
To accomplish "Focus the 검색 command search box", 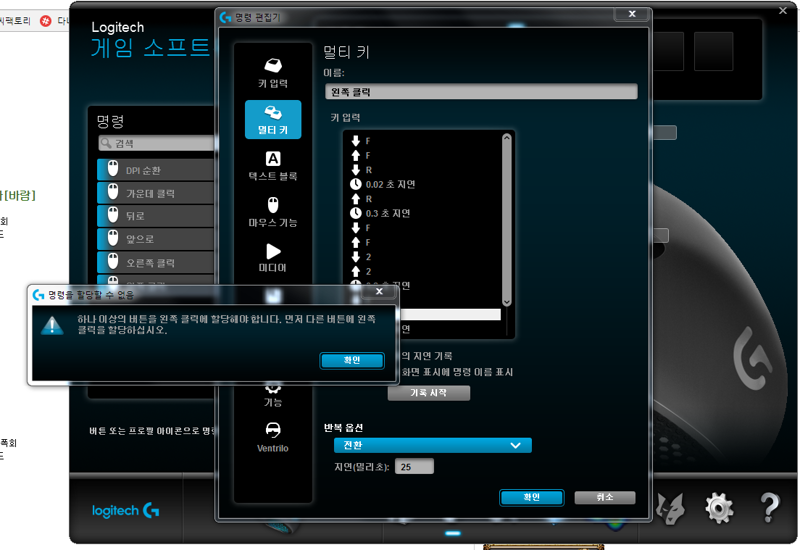I will pos(156,143).
